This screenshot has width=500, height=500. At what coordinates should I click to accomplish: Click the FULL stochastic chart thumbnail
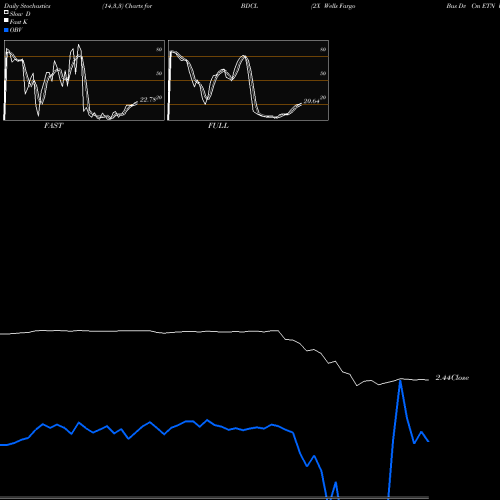pos(248,80)
